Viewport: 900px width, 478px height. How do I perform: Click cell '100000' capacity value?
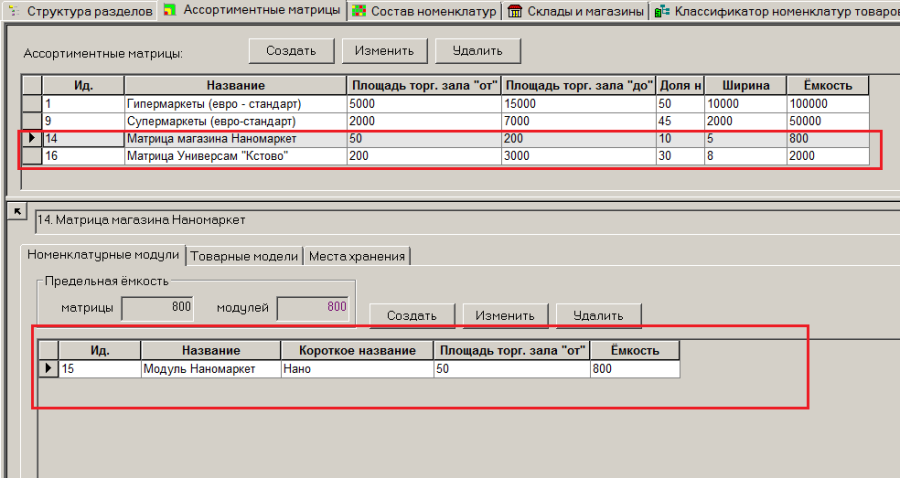tap(828, 104)
